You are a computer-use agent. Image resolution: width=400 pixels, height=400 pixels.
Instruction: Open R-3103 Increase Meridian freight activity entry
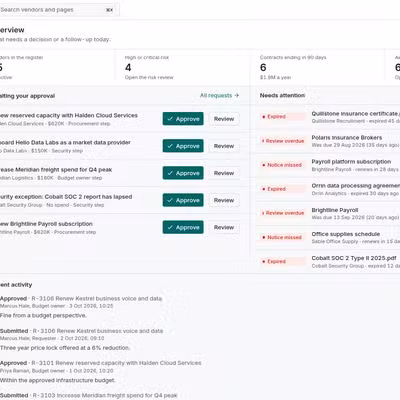(x=89, y=396)
